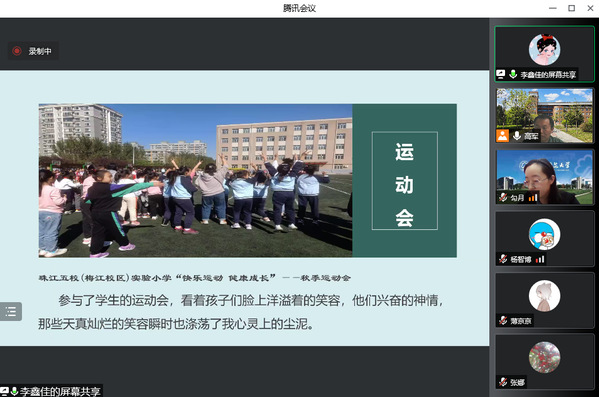599x397 pixels.
Task: Click the orange person icon on 高军's tile
Action: (x=502, y=136)
